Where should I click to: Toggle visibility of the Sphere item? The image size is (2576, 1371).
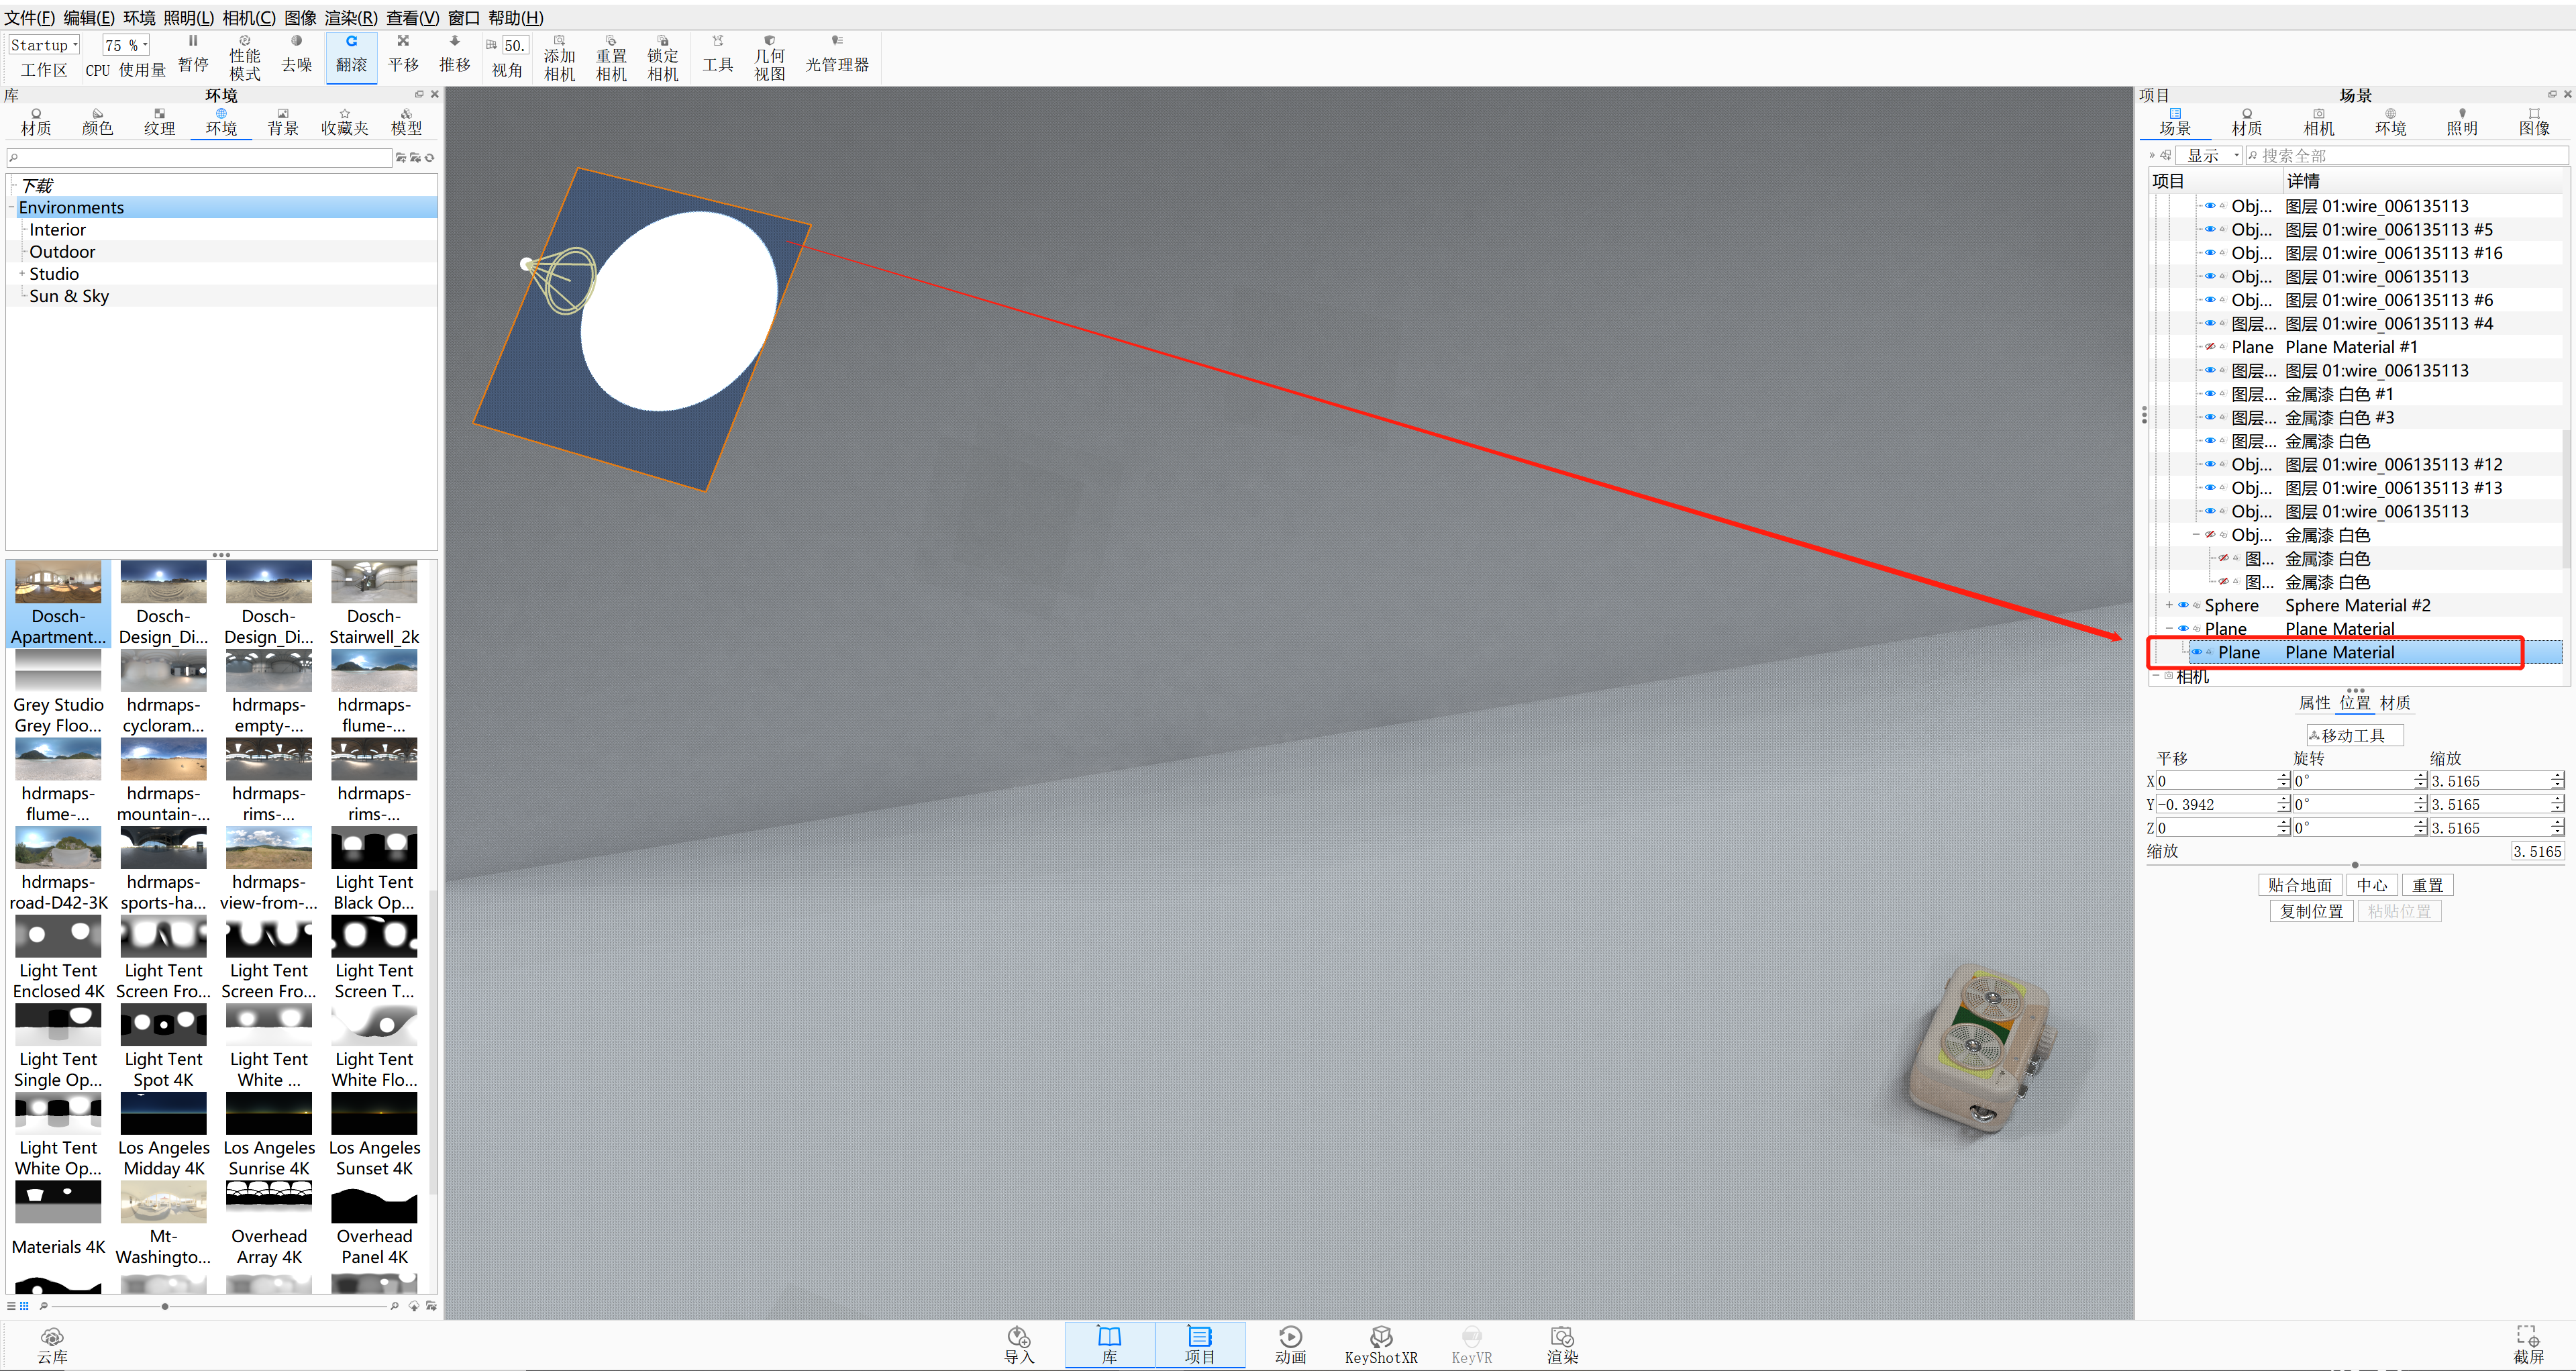click(x=2183, y=605)
